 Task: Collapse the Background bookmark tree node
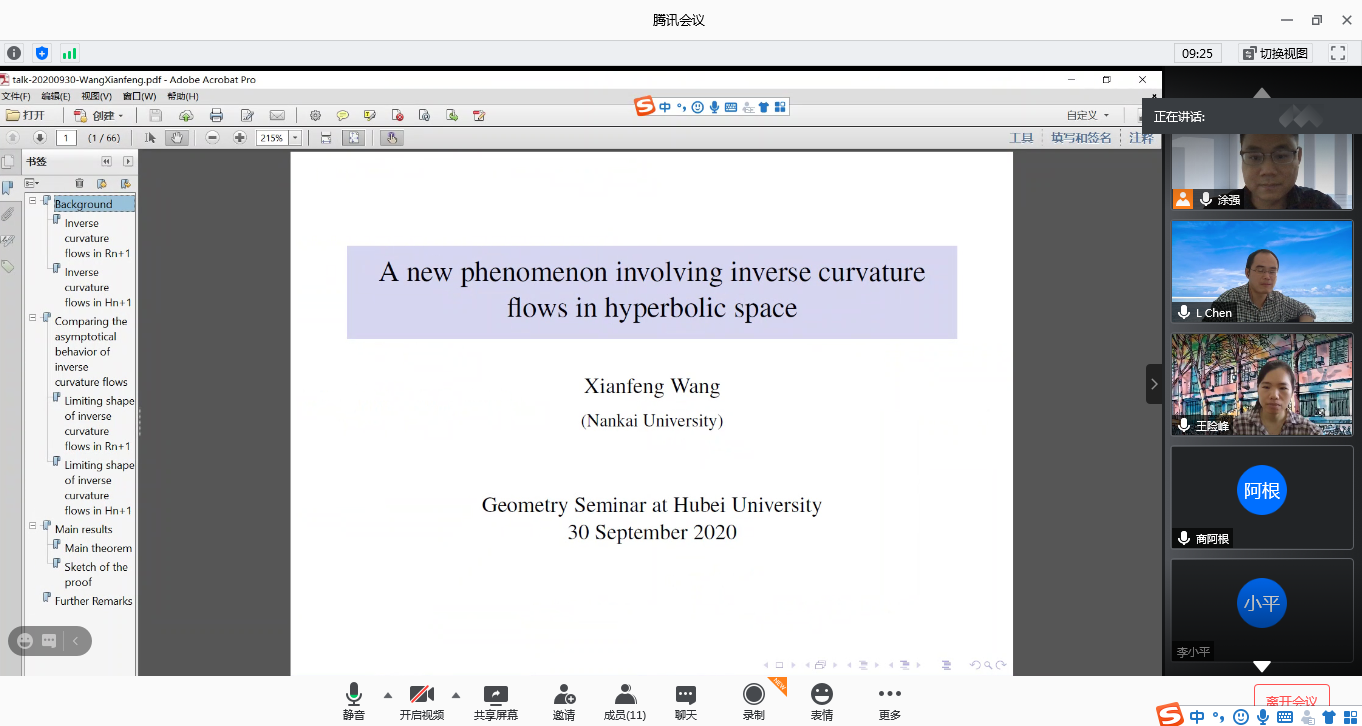point(32,201)
